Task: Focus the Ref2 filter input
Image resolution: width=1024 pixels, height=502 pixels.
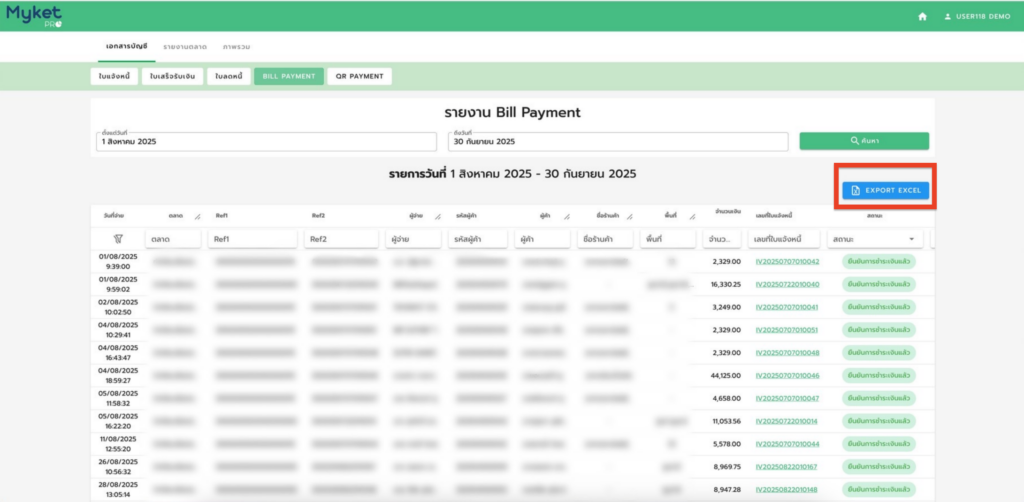Action: 342,240
